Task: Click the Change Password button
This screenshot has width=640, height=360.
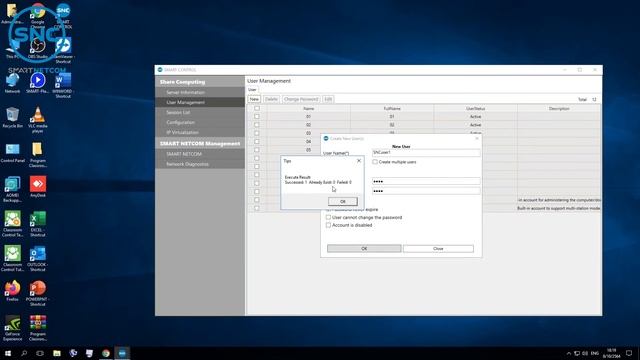Action: click(x=301, y=99)
